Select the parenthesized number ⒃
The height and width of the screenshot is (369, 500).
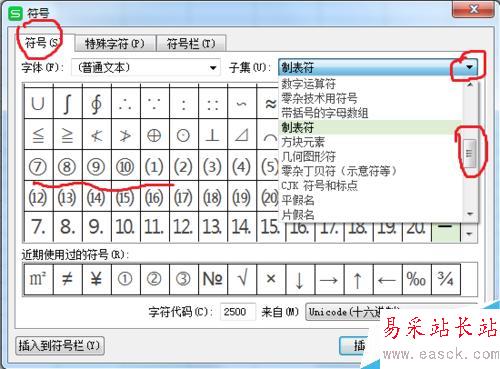[155, 197]
